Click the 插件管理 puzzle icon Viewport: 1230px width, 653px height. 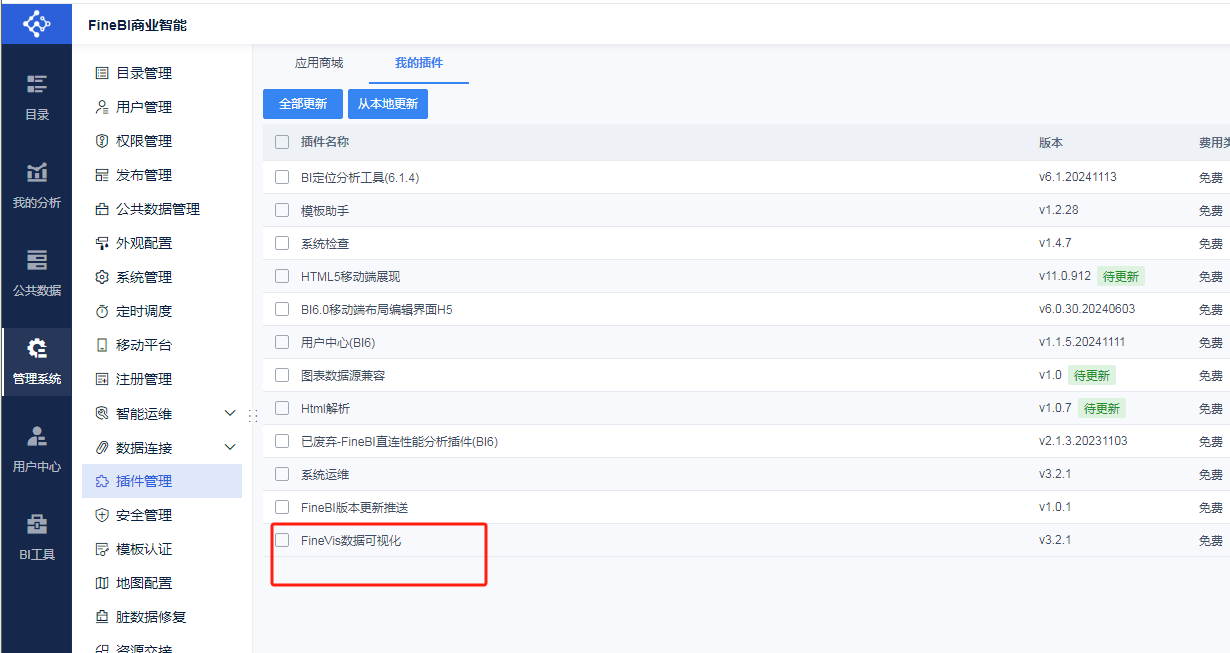[101, 481]
